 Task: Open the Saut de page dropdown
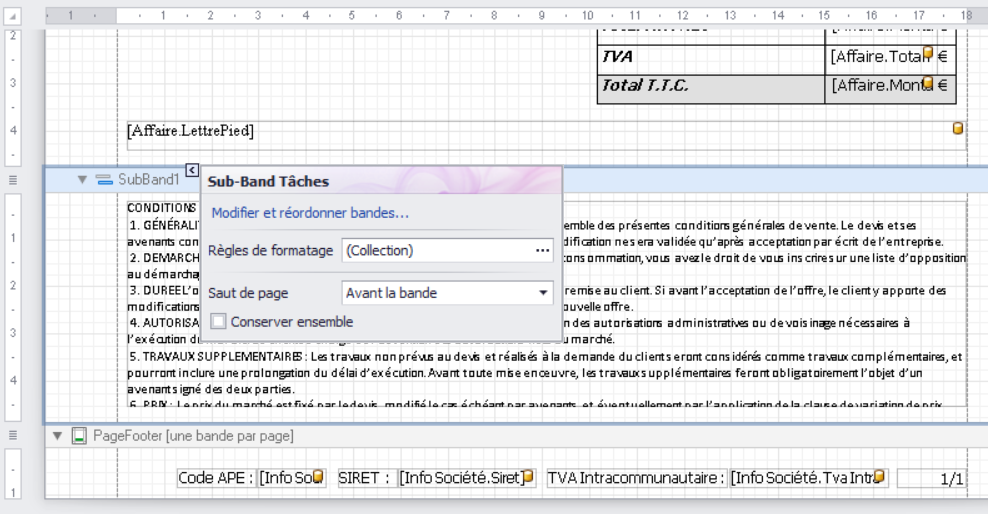click(x=544, y=294)
